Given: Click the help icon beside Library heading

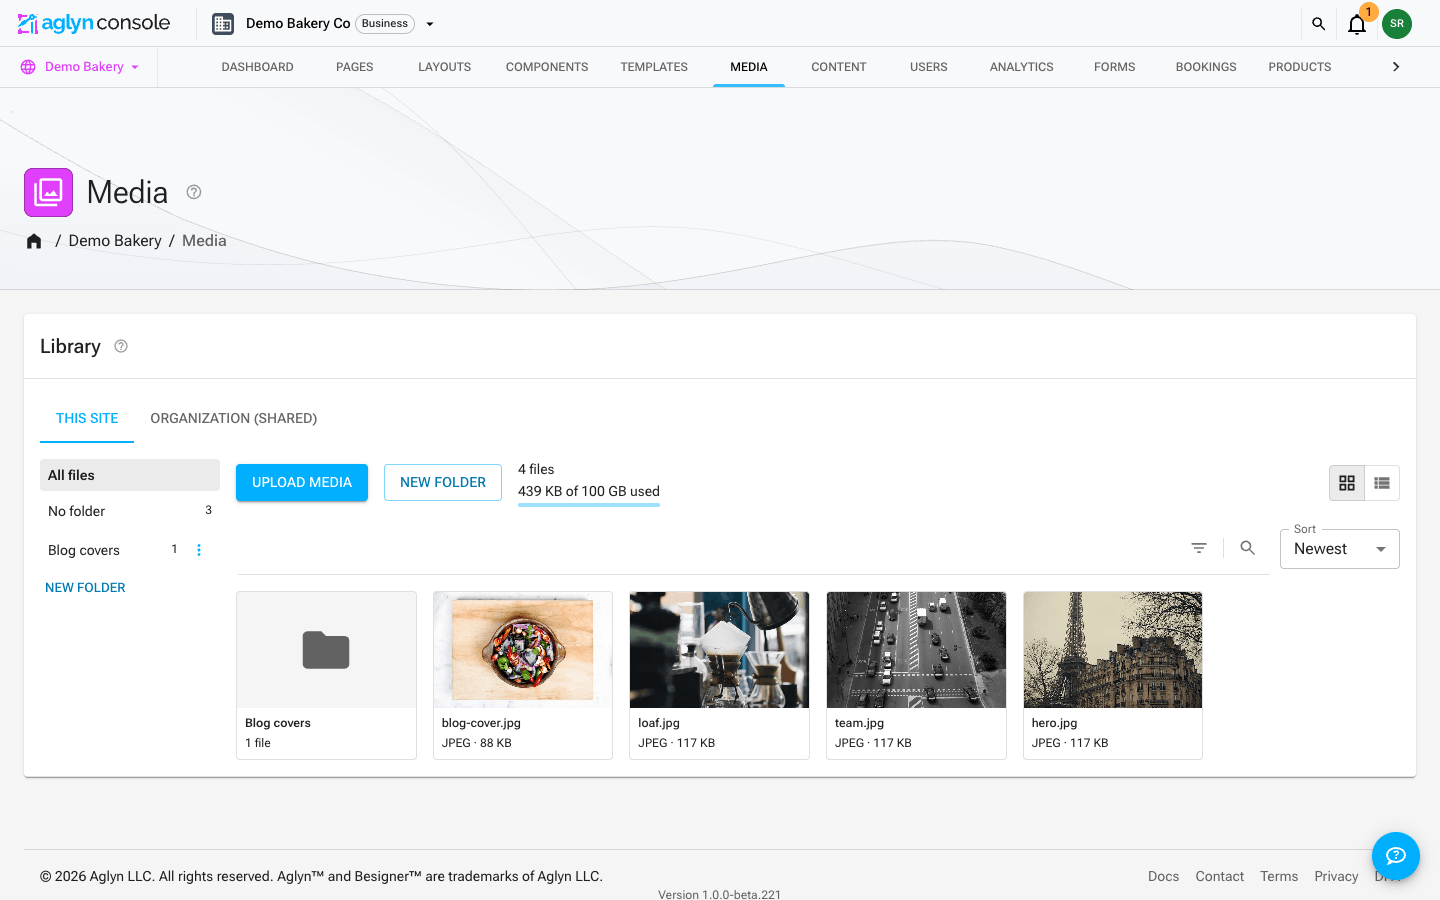Looking at the screenshot, I should [x=121, y=346].
